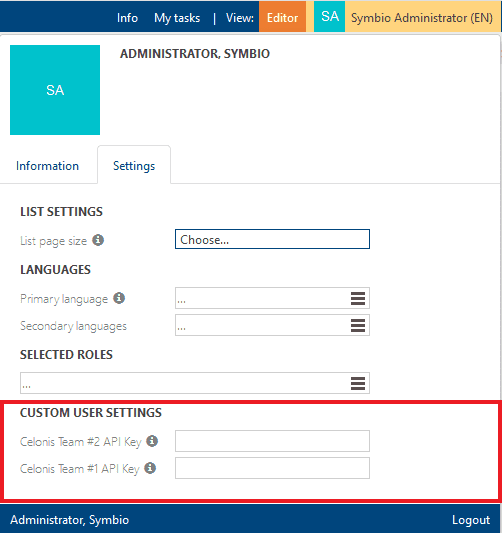This screenshot has width=502, height=533.
Task: Click the large SA profile picture
Action: [55, 90]
